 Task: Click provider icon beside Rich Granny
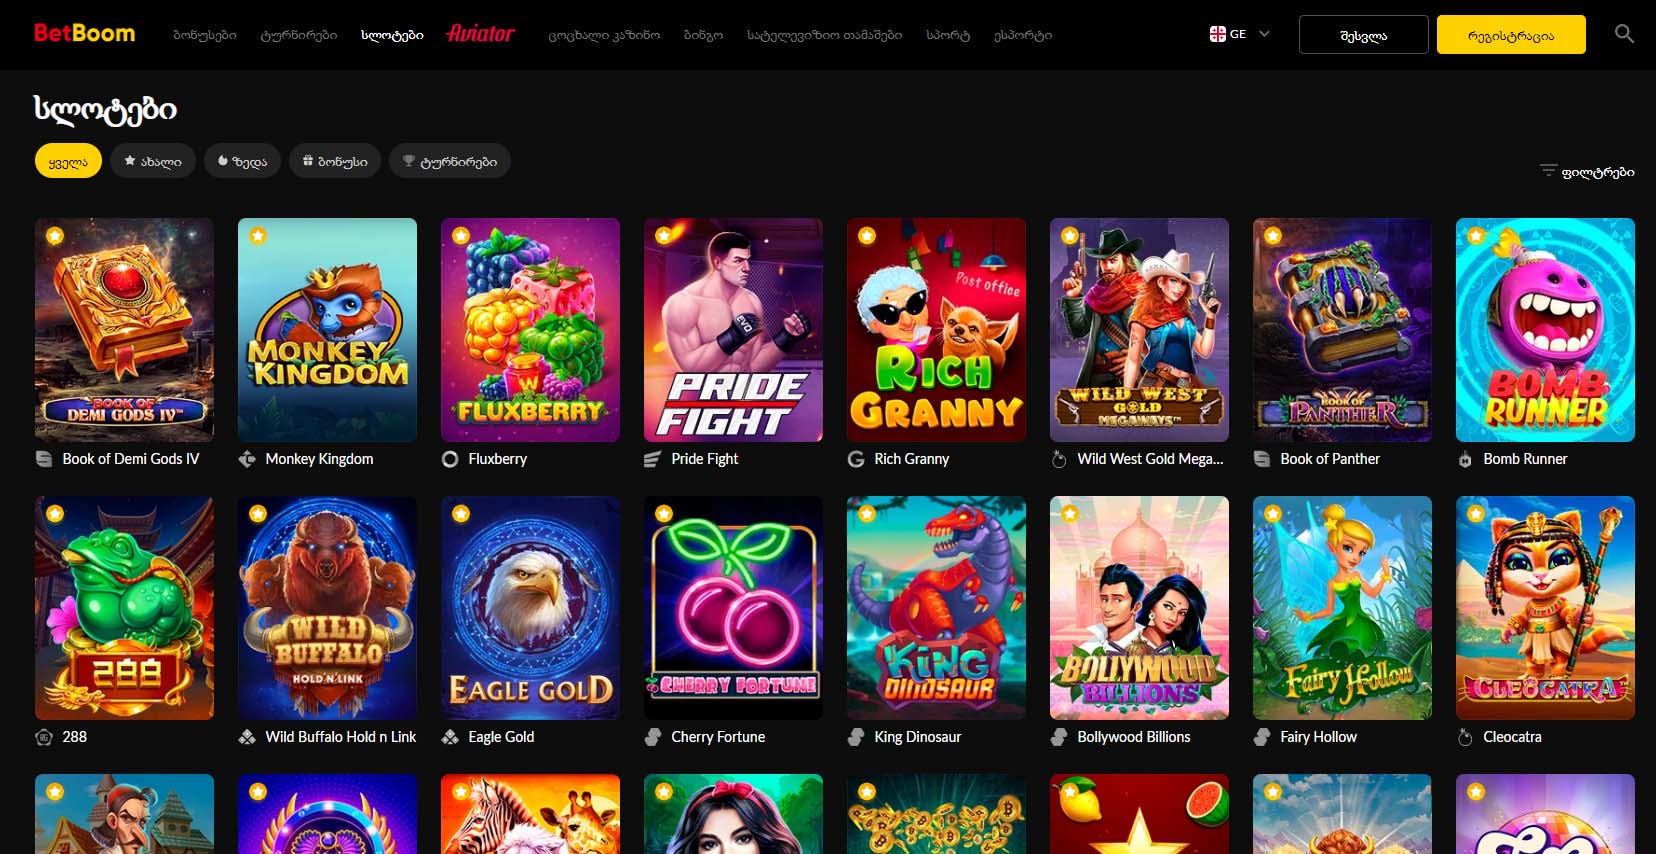coord(856,459)
